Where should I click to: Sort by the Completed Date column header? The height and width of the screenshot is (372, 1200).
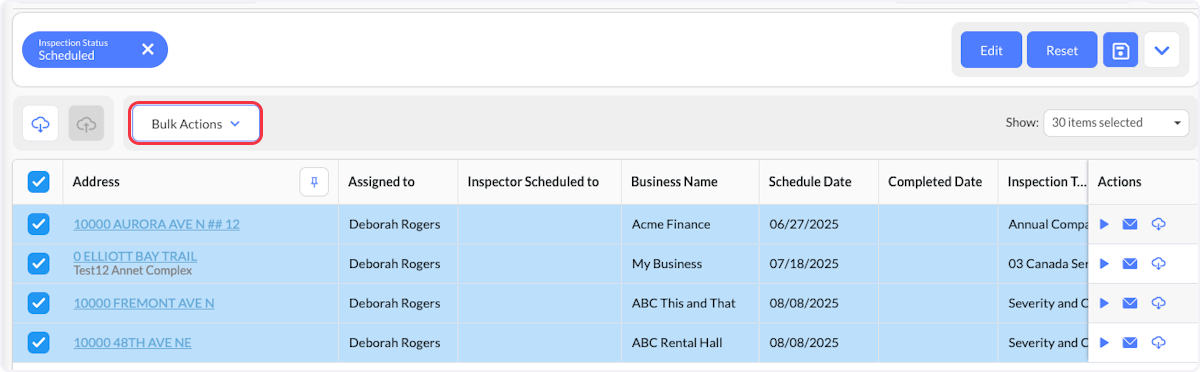[935, 182]
